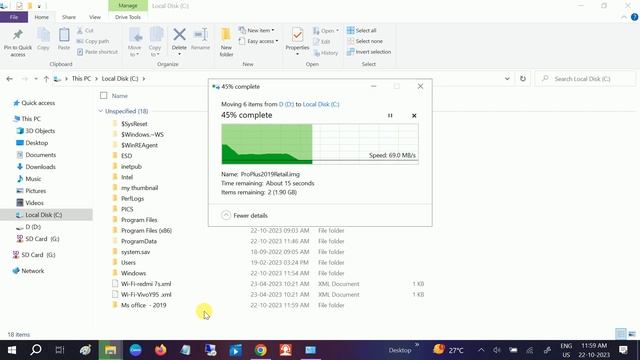Collapse the ribbon with the chevron
Screen dimensions: 640x360
(x=624, y=17)
